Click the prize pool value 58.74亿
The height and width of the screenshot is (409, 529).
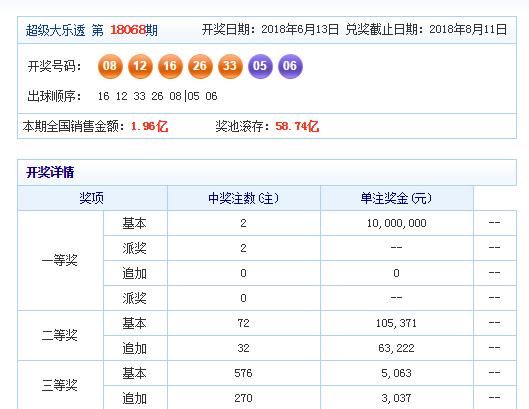coord(297,127)
